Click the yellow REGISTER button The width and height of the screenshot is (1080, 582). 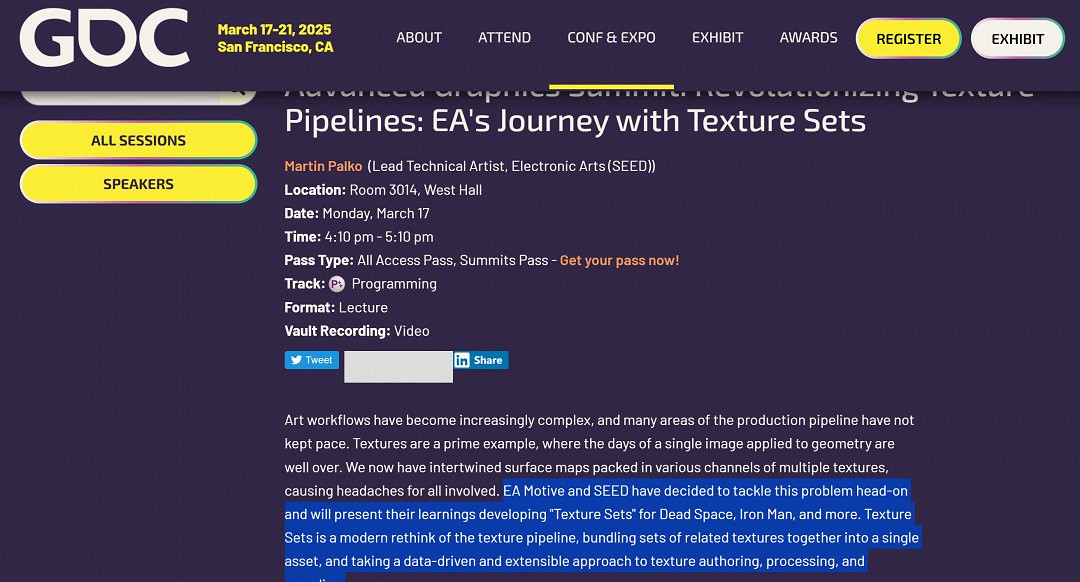(907, 38)
